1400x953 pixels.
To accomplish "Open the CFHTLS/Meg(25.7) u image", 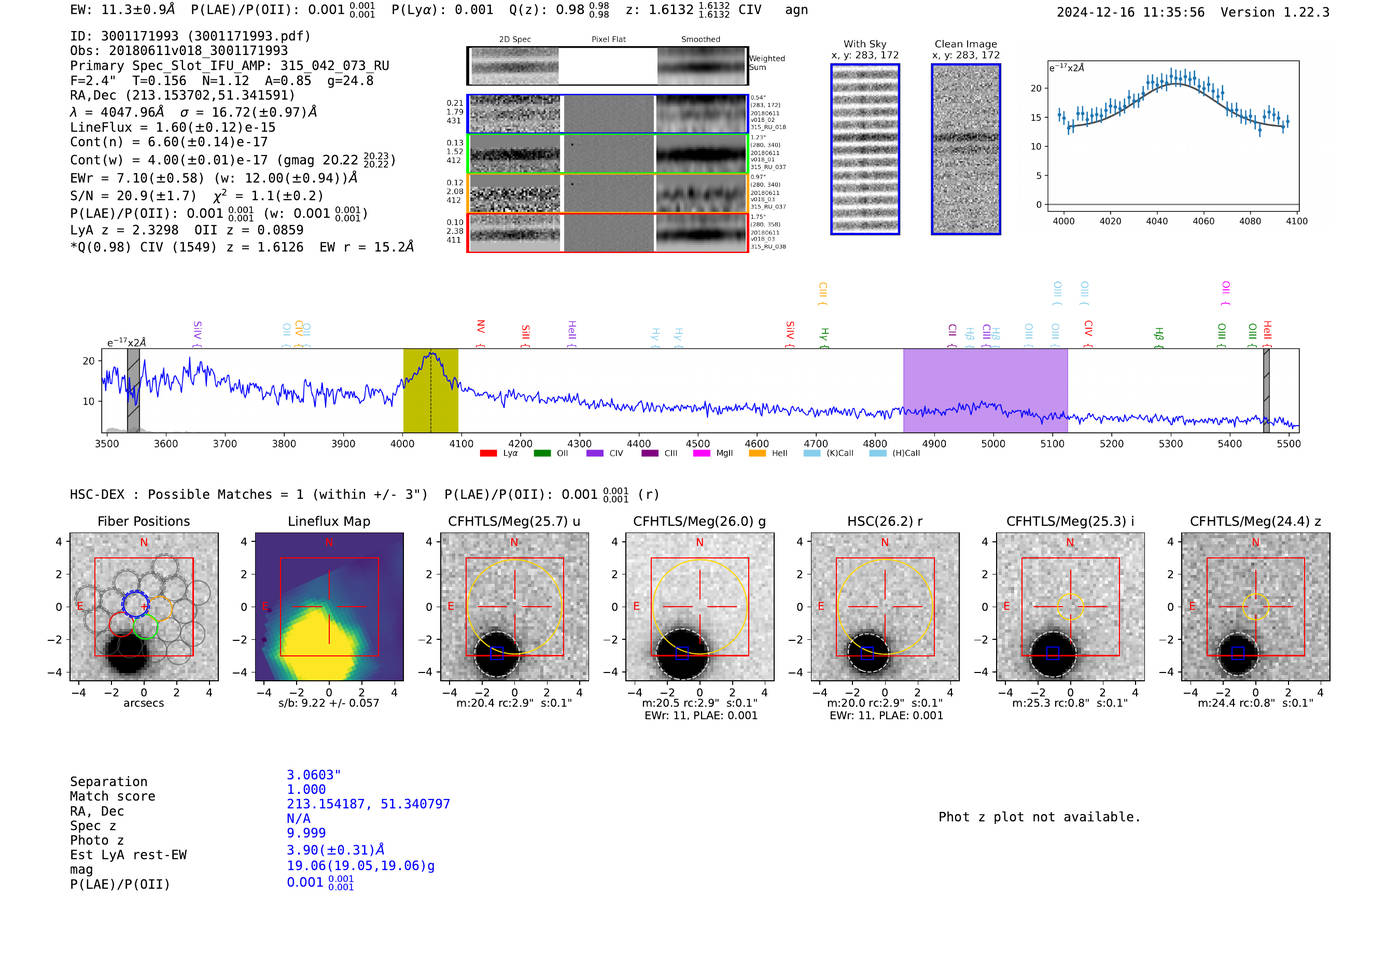I will coord(514,607).
